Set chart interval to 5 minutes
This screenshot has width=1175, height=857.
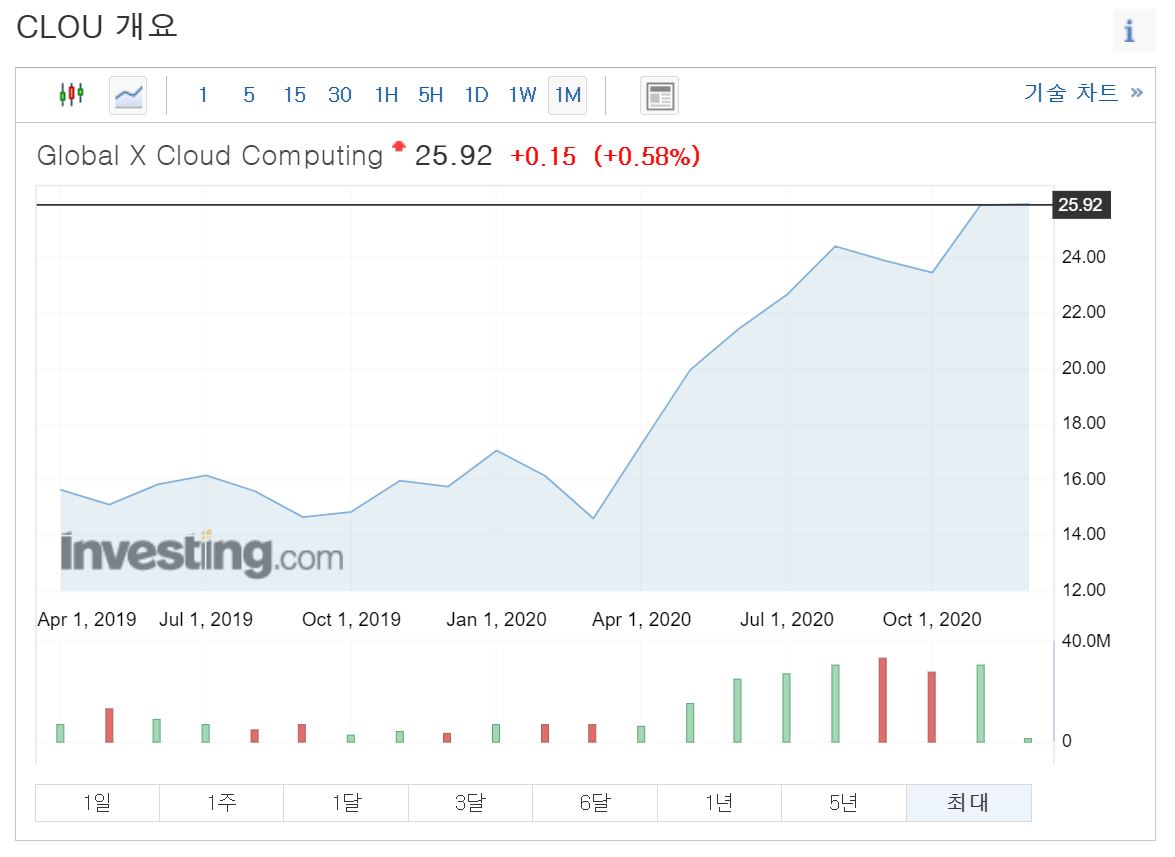click(x=249, y=95)
